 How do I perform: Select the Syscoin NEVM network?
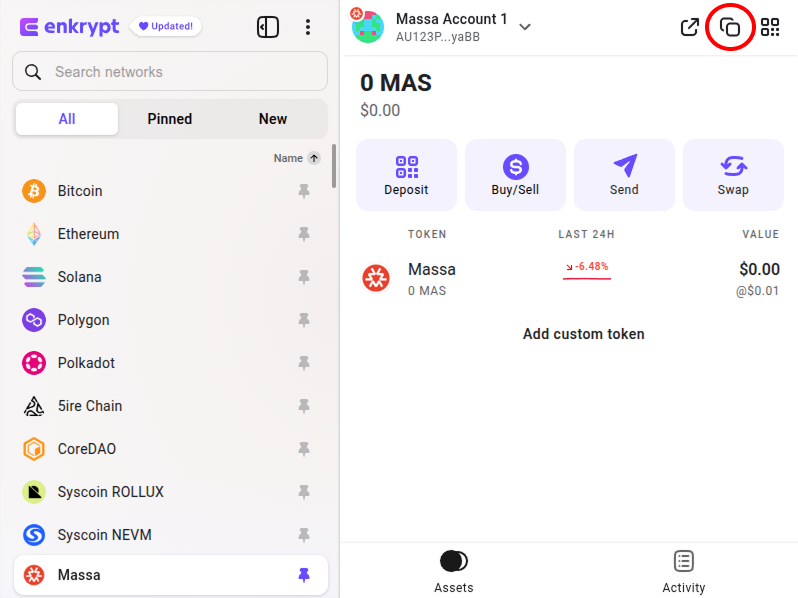click(x=171, y=535)
